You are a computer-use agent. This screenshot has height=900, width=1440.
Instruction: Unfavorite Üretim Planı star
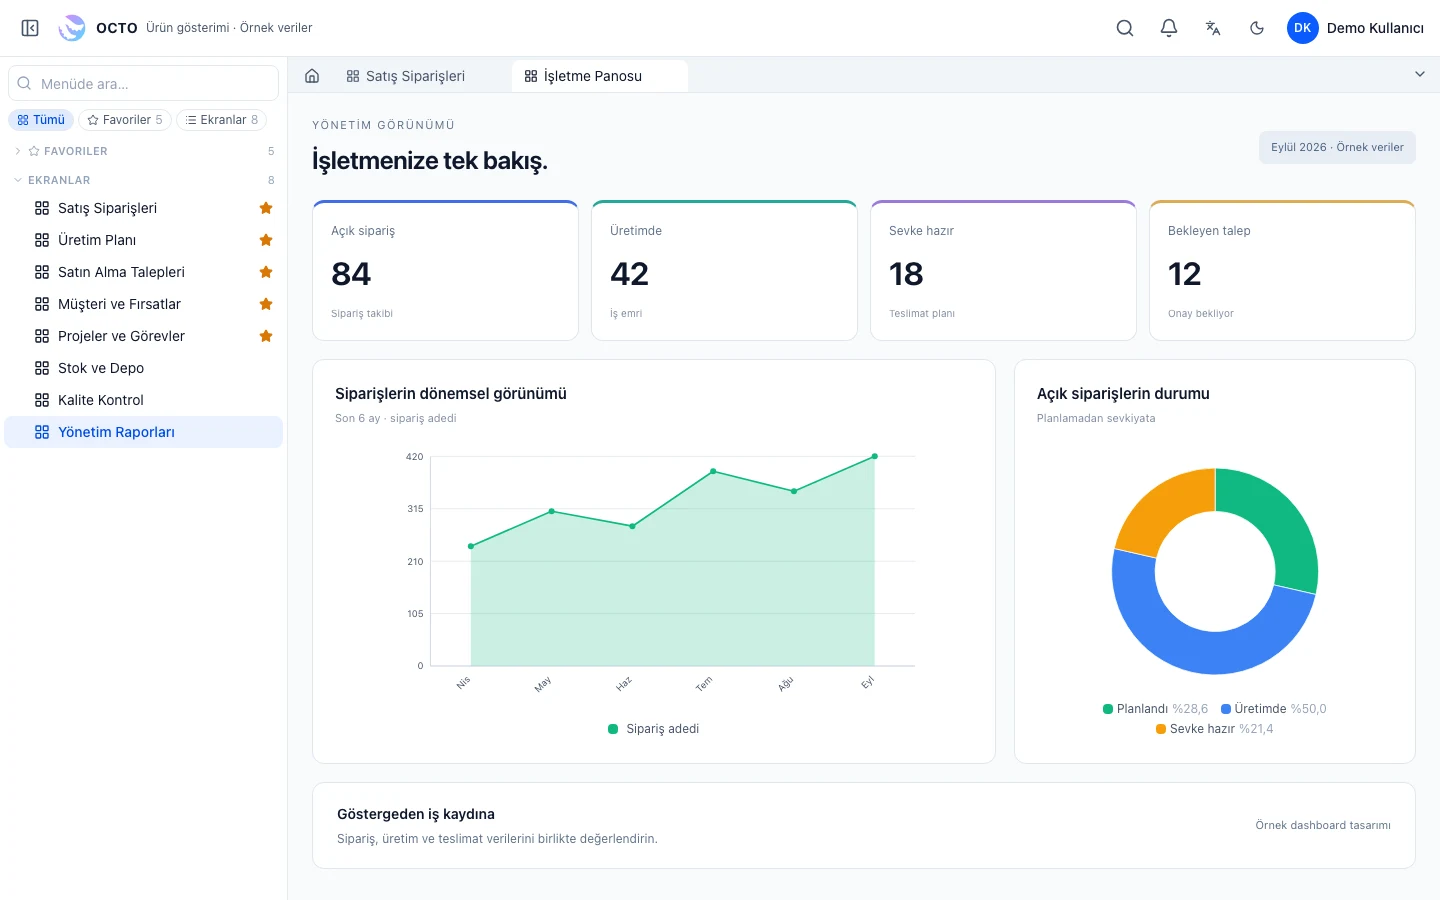266,240
